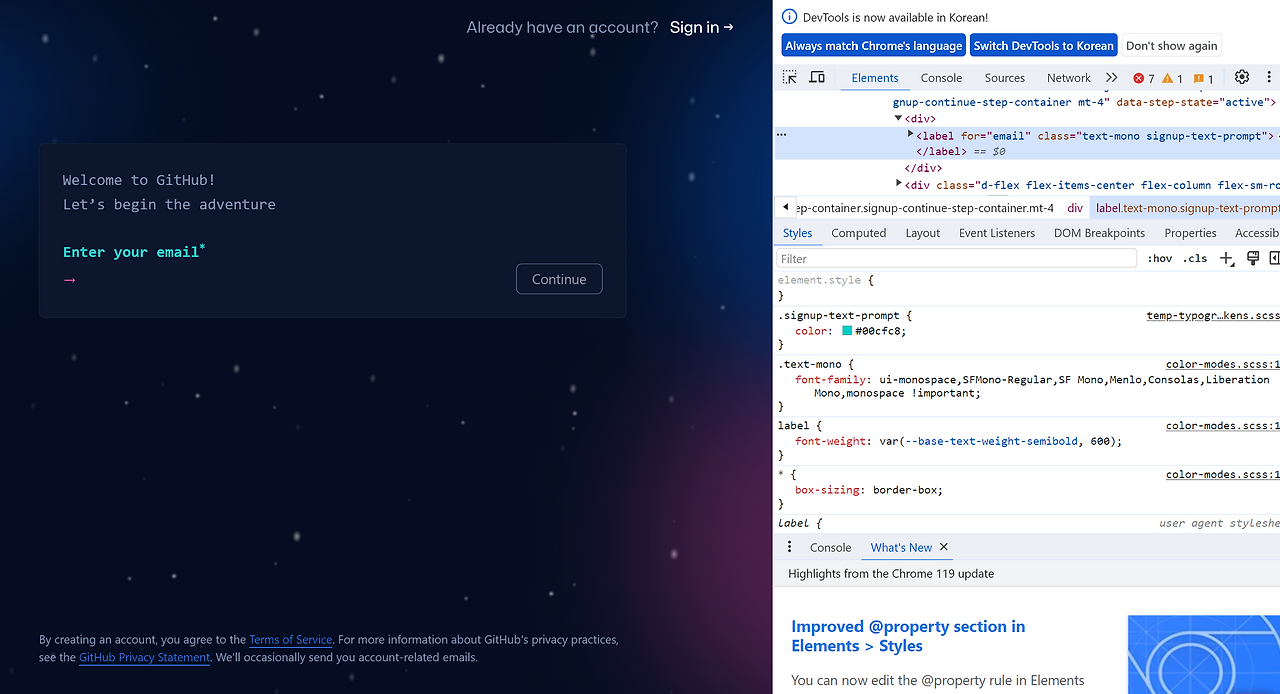
Task: Open the GitHub Privacy Statement link
Action: (144, 657)
